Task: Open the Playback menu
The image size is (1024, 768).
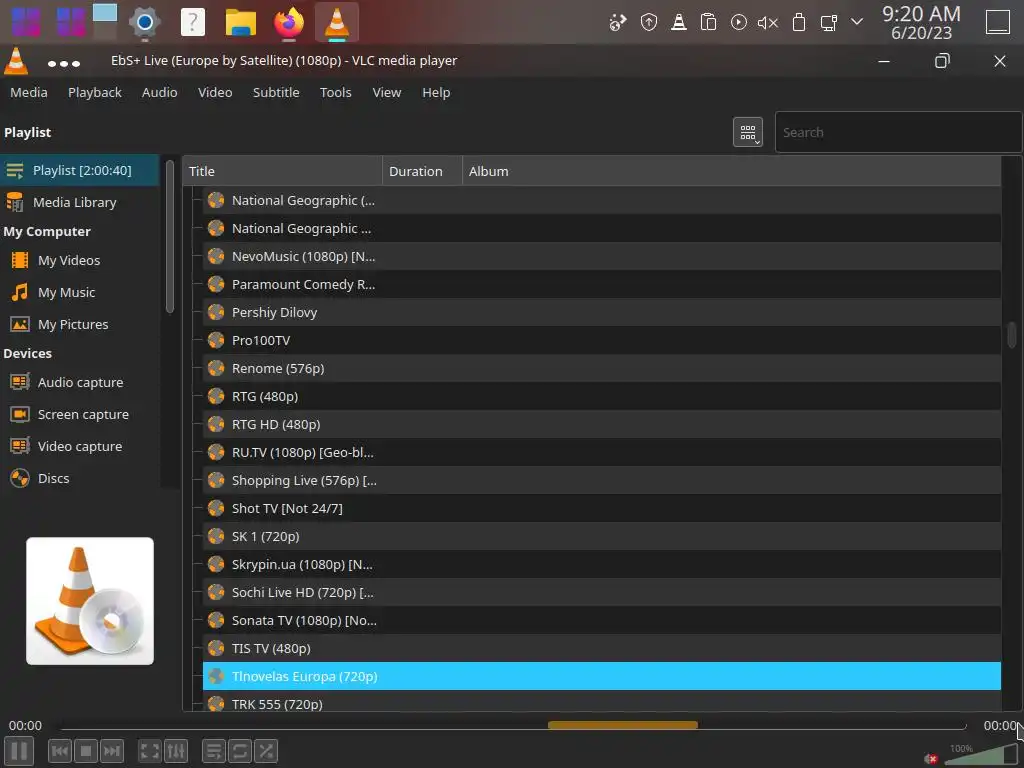Action: coord(95,93)
